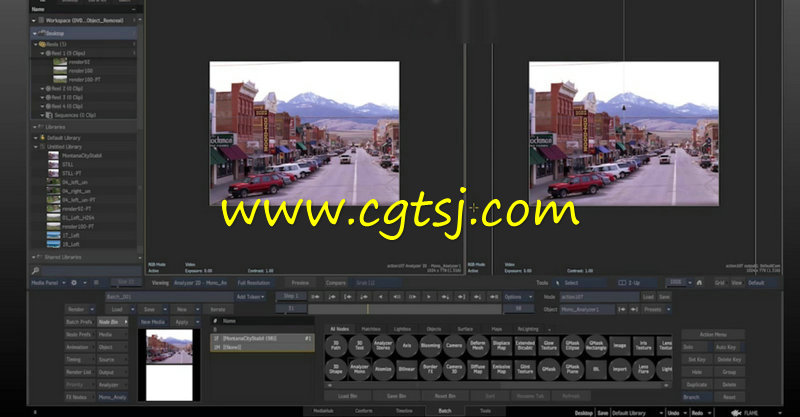Collapse the Desktop tree item
Viewport: 800px width, 417px height.
(x=35, y=33)
